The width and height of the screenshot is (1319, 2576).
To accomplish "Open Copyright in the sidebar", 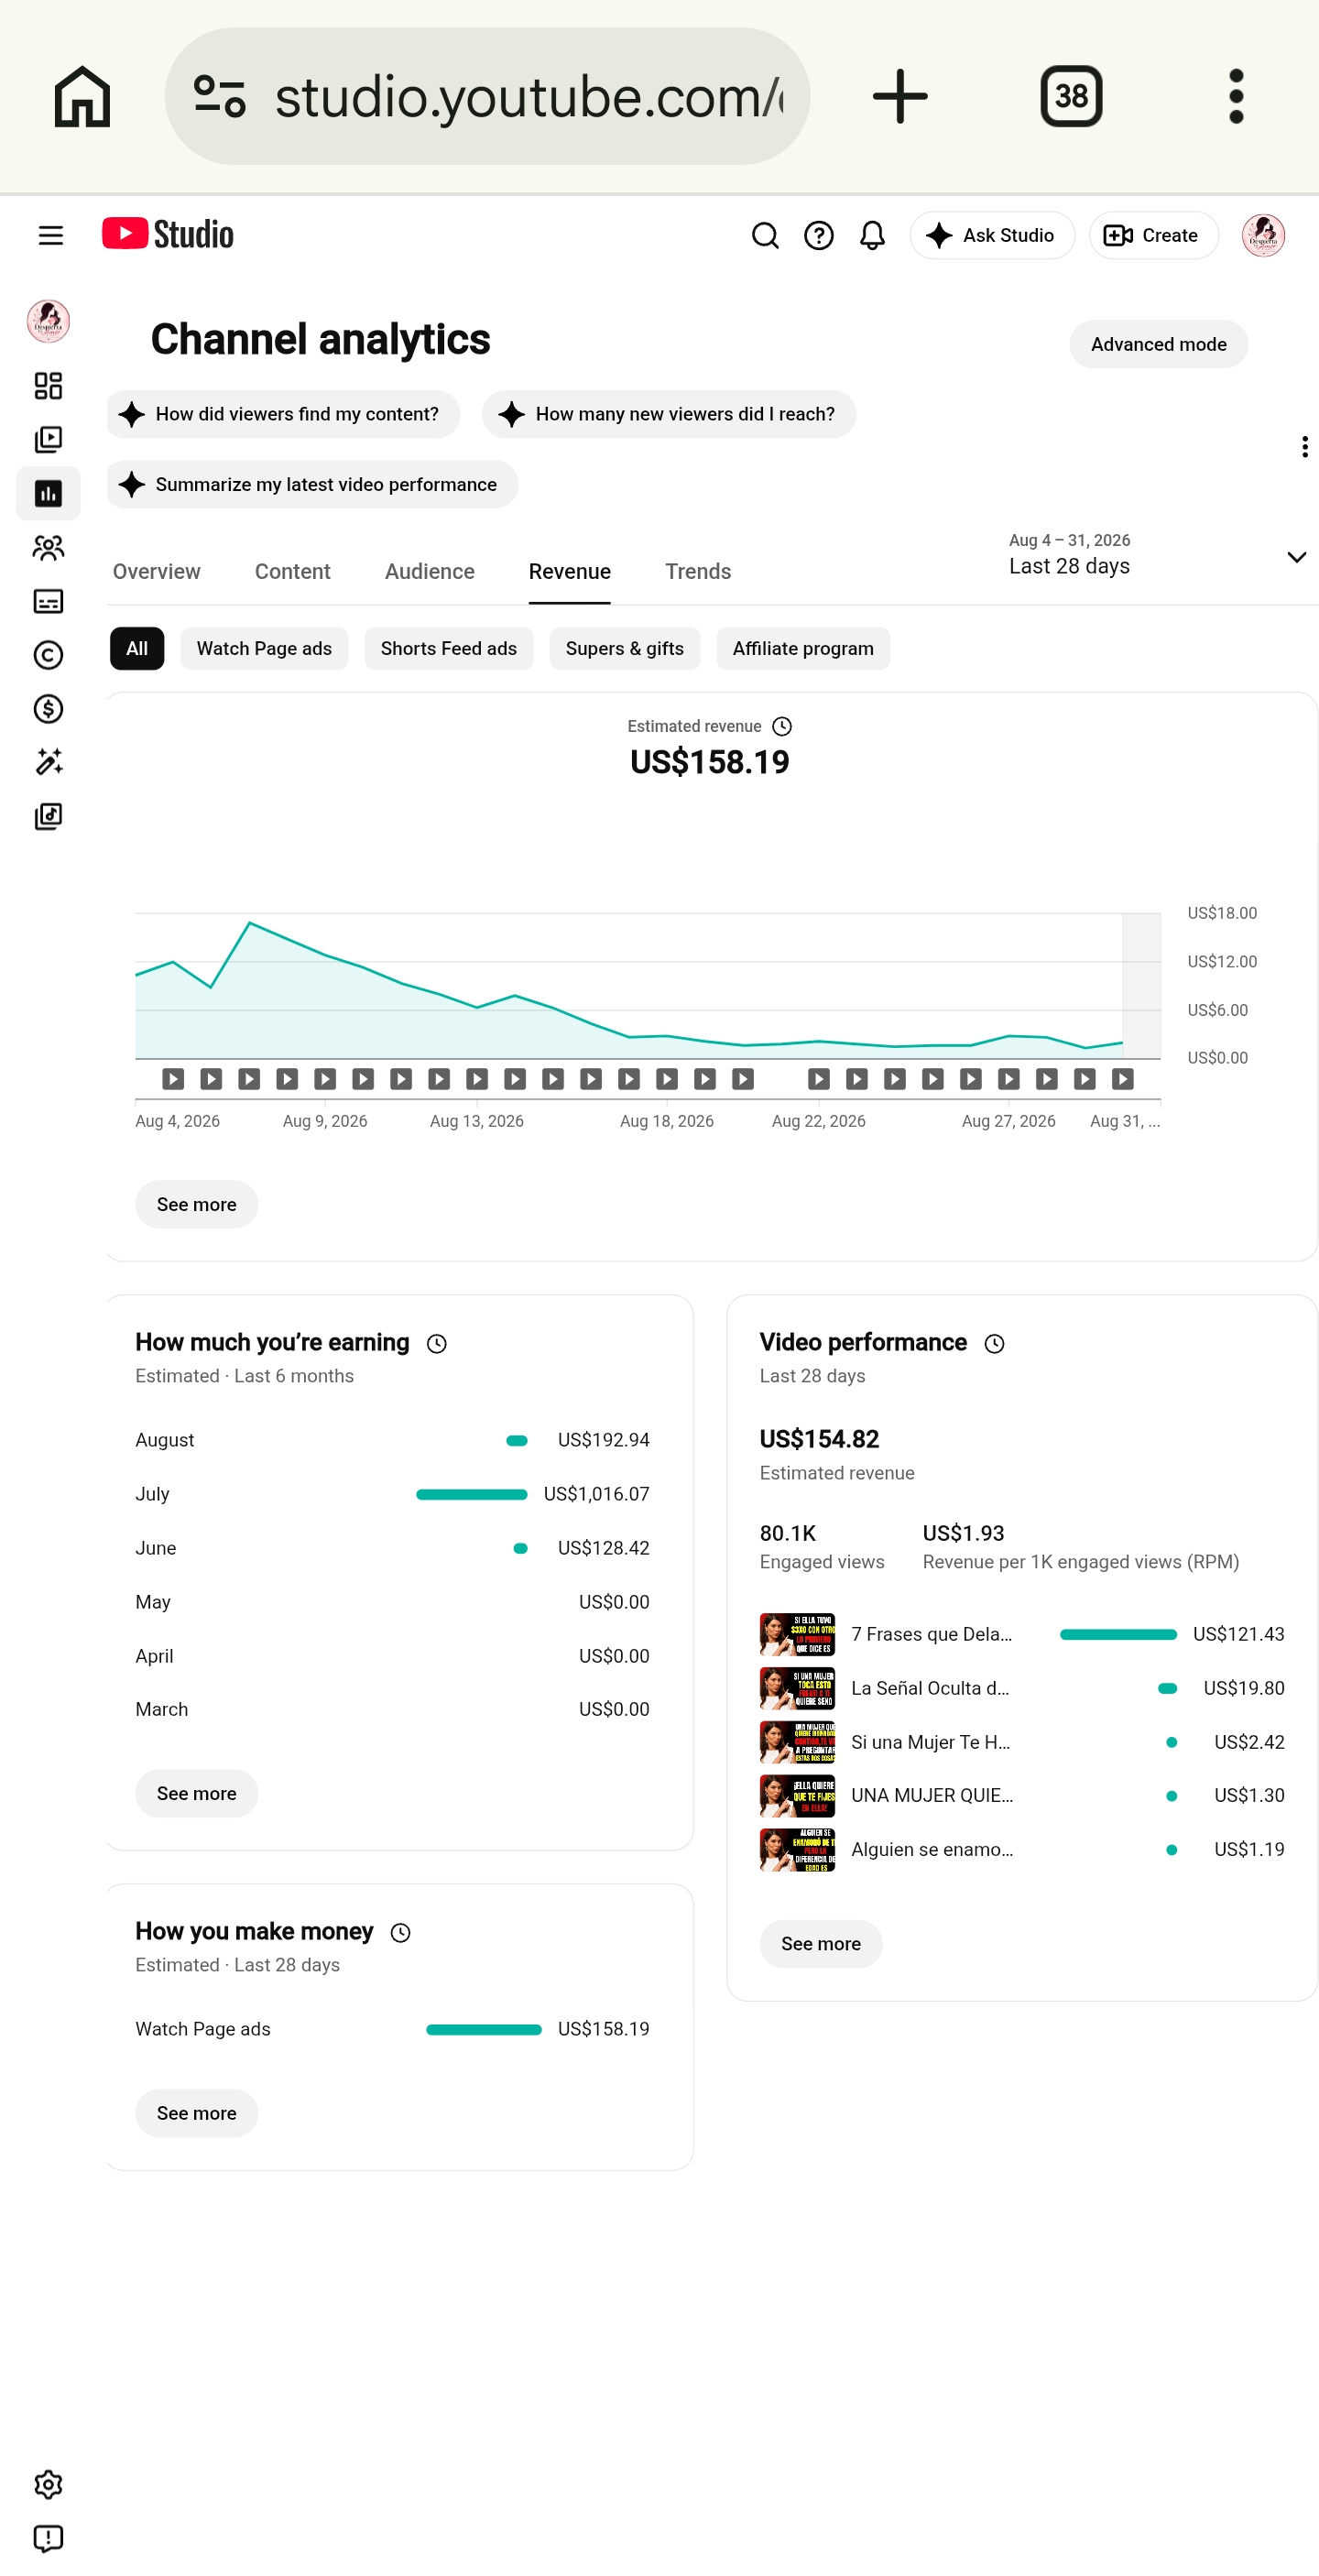I will click(x=48, y=655).
